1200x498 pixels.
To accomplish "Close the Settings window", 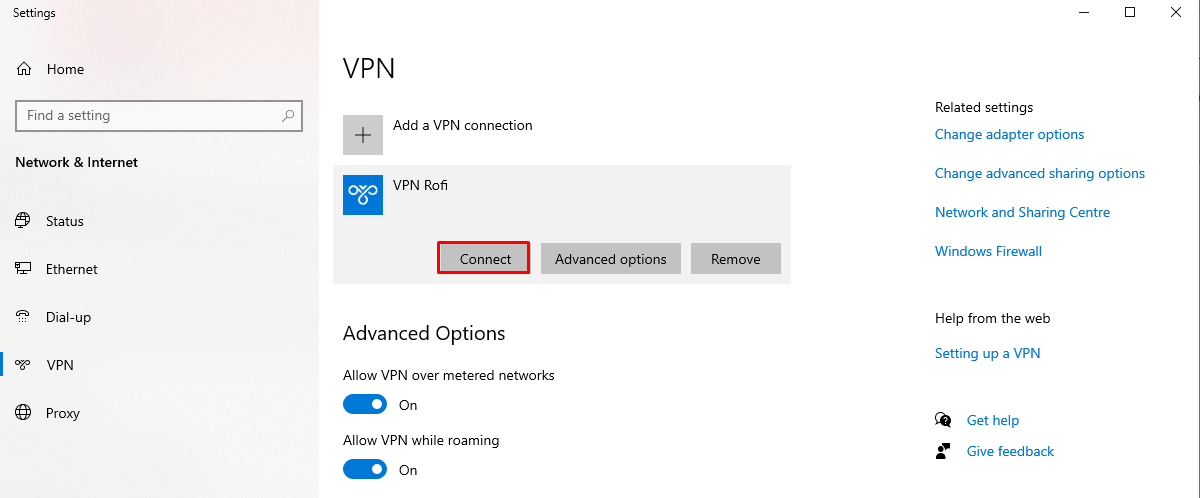I will point(1176,12).
